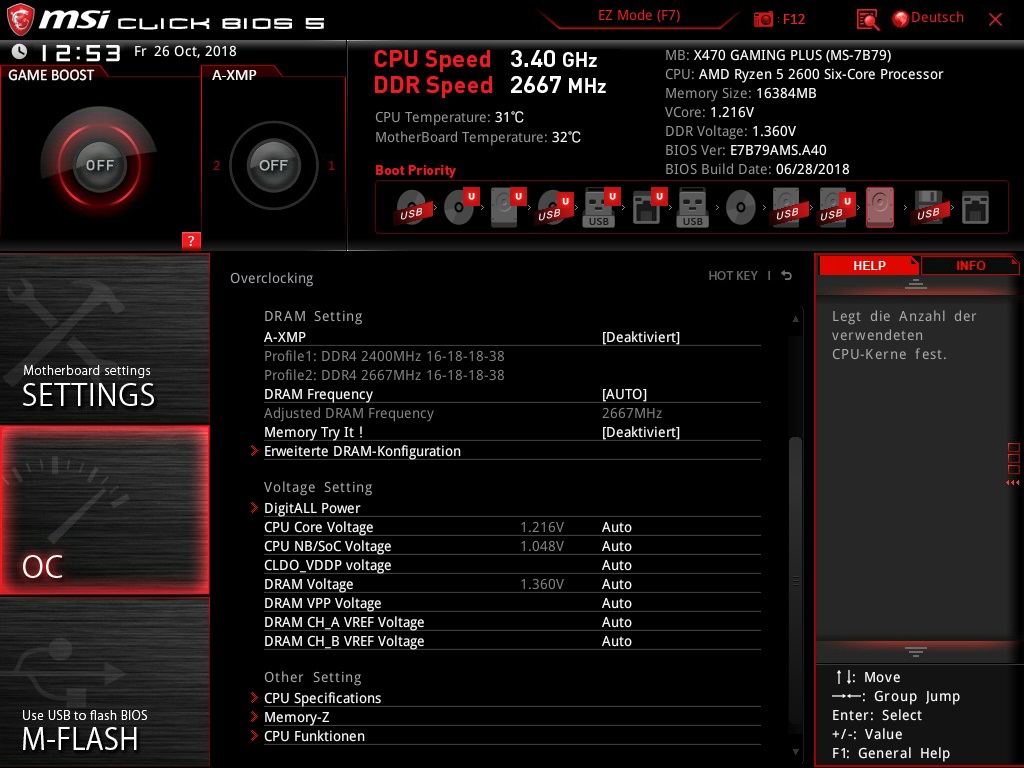Edit the DRAM VPP Voltage Auto field

616,603
